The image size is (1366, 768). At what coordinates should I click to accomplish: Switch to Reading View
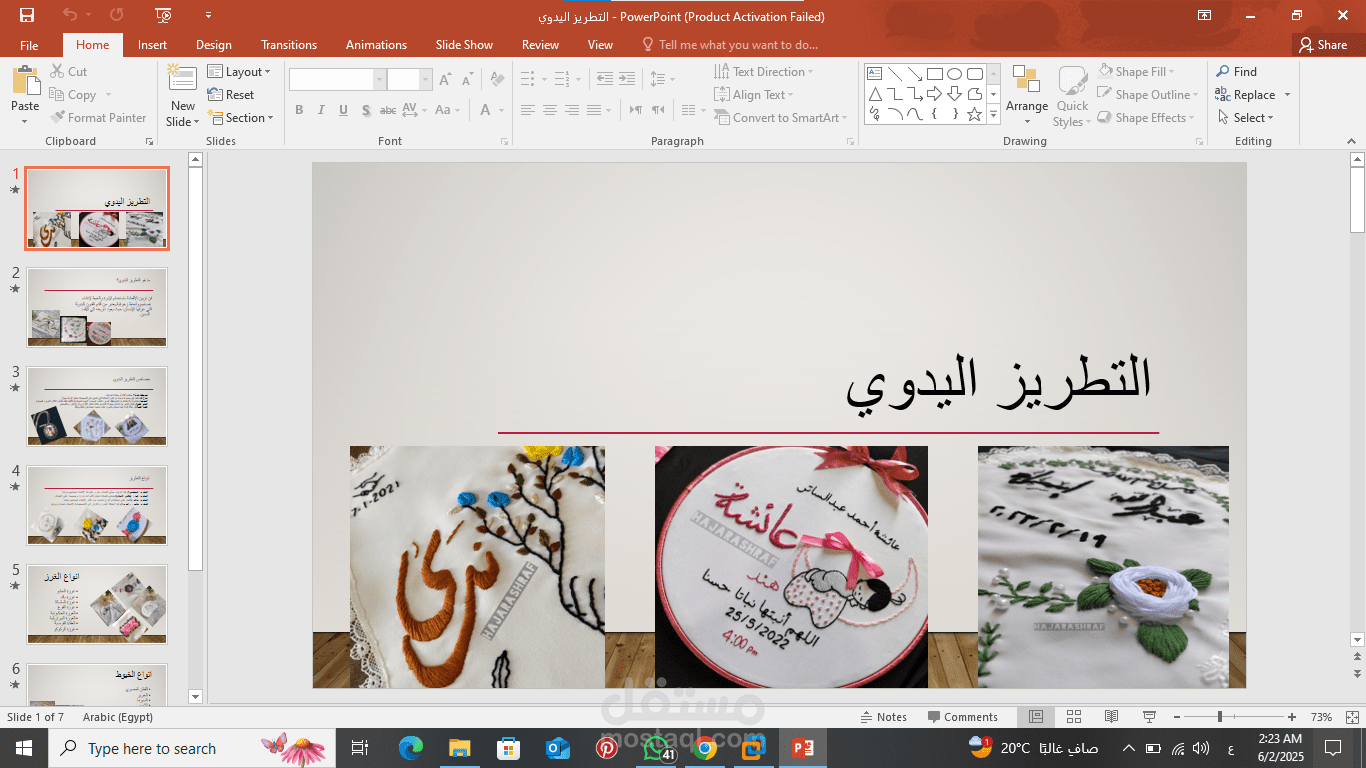1111,717
